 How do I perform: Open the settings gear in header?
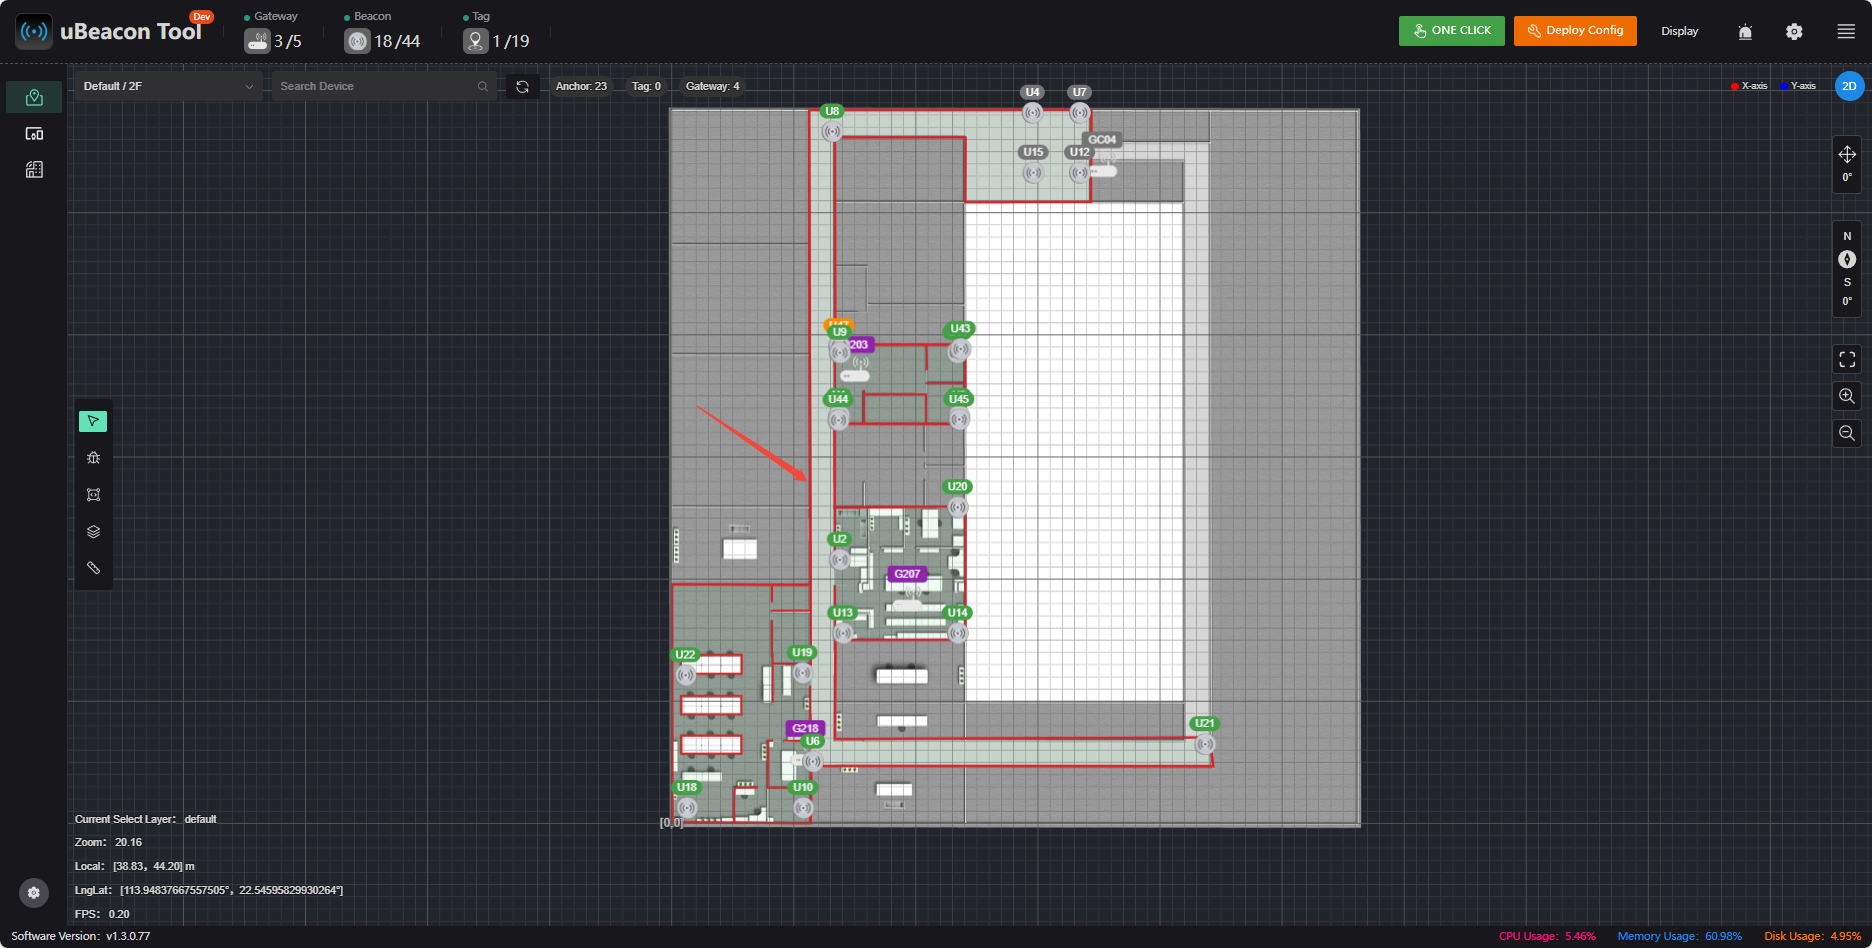(1794, 32)
